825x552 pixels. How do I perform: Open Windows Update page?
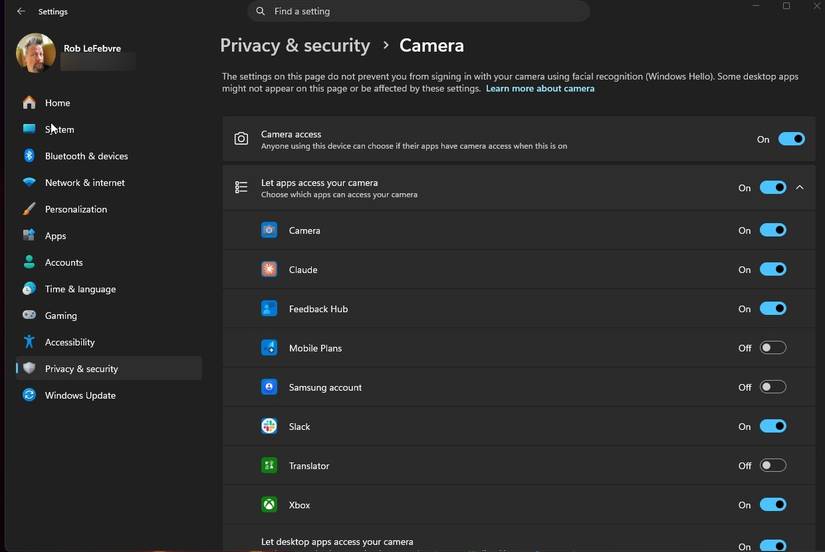[109, 395]
